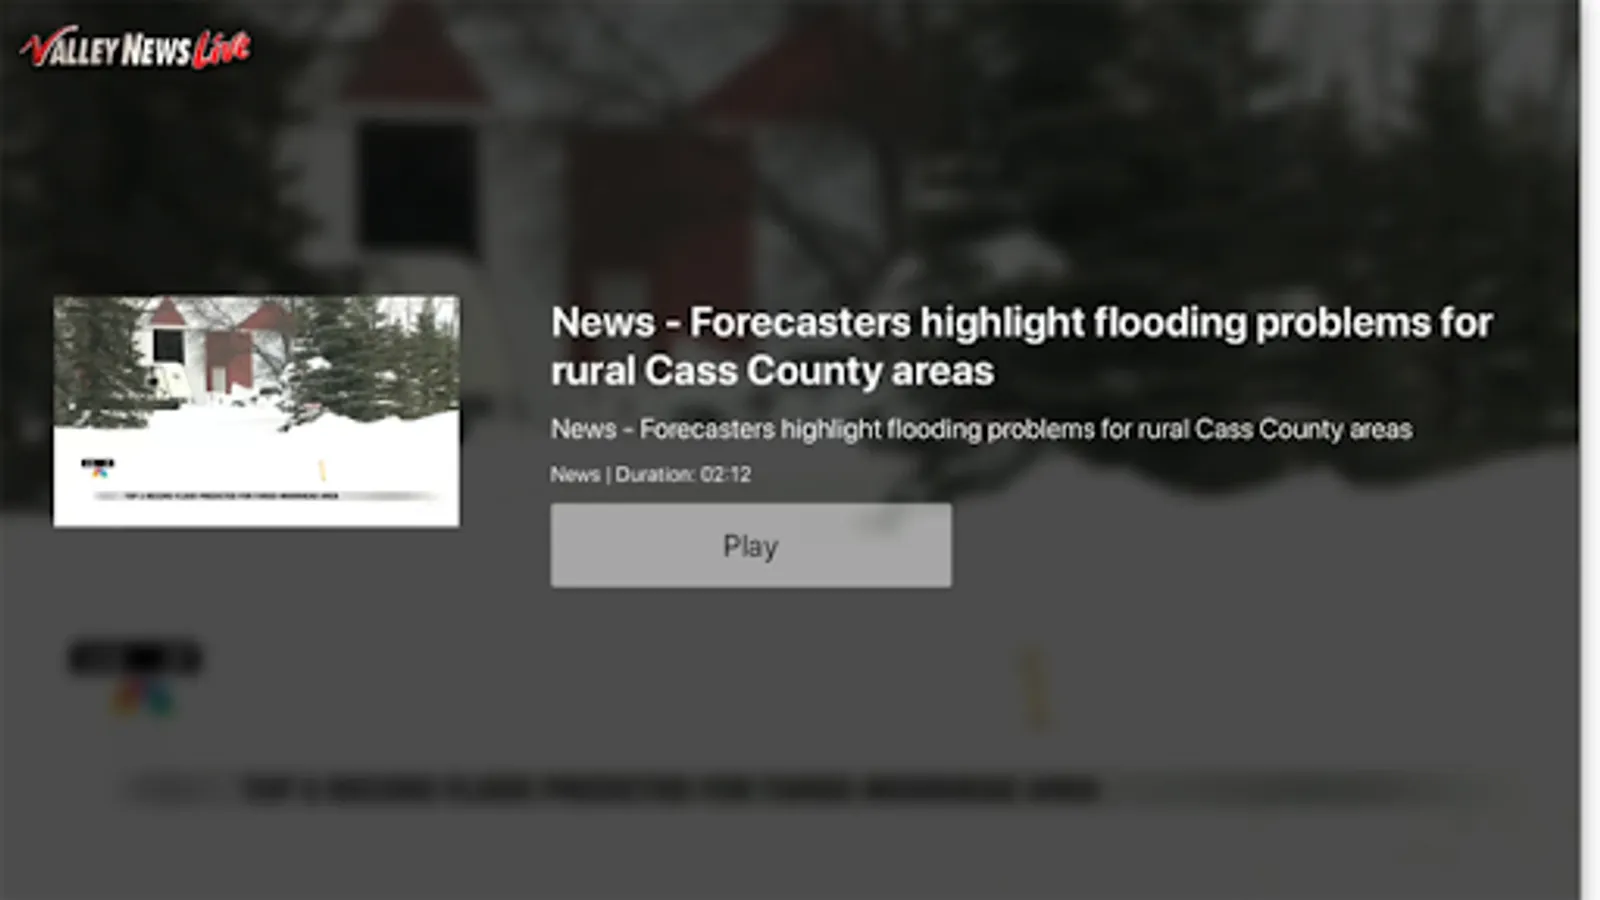
Task: Click the white strip along the right edge
Action: tap(1590, 450)
